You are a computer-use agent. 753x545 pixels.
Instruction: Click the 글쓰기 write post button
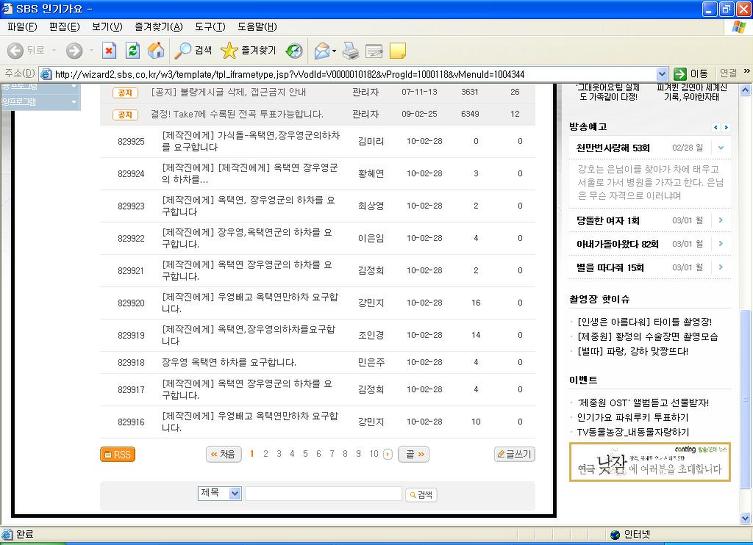[514, 454]
